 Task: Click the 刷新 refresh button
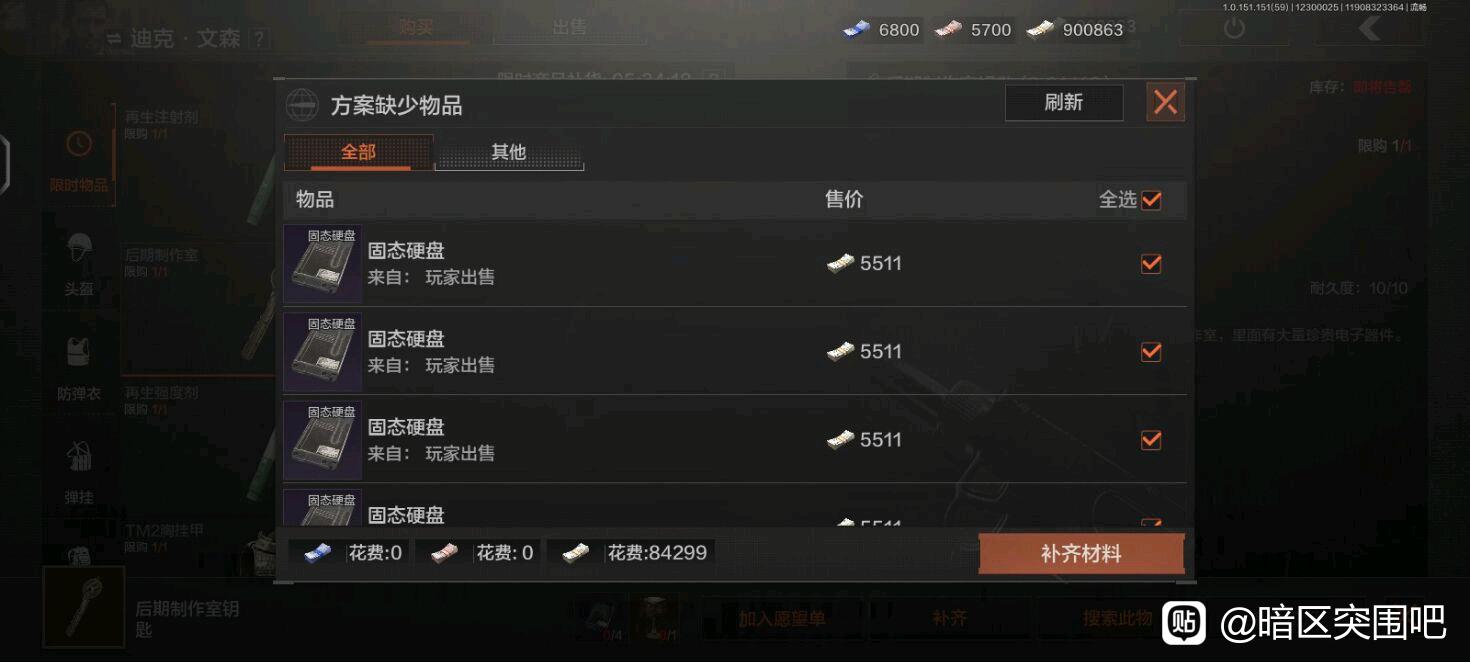click(x=1064, y=102)
